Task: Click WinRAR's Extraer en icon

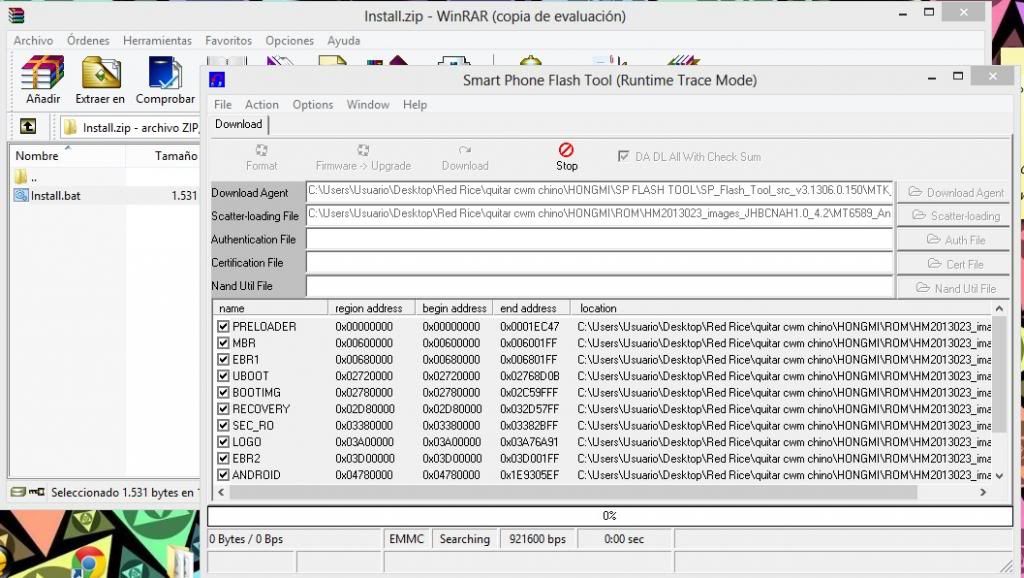Action: 100,80
